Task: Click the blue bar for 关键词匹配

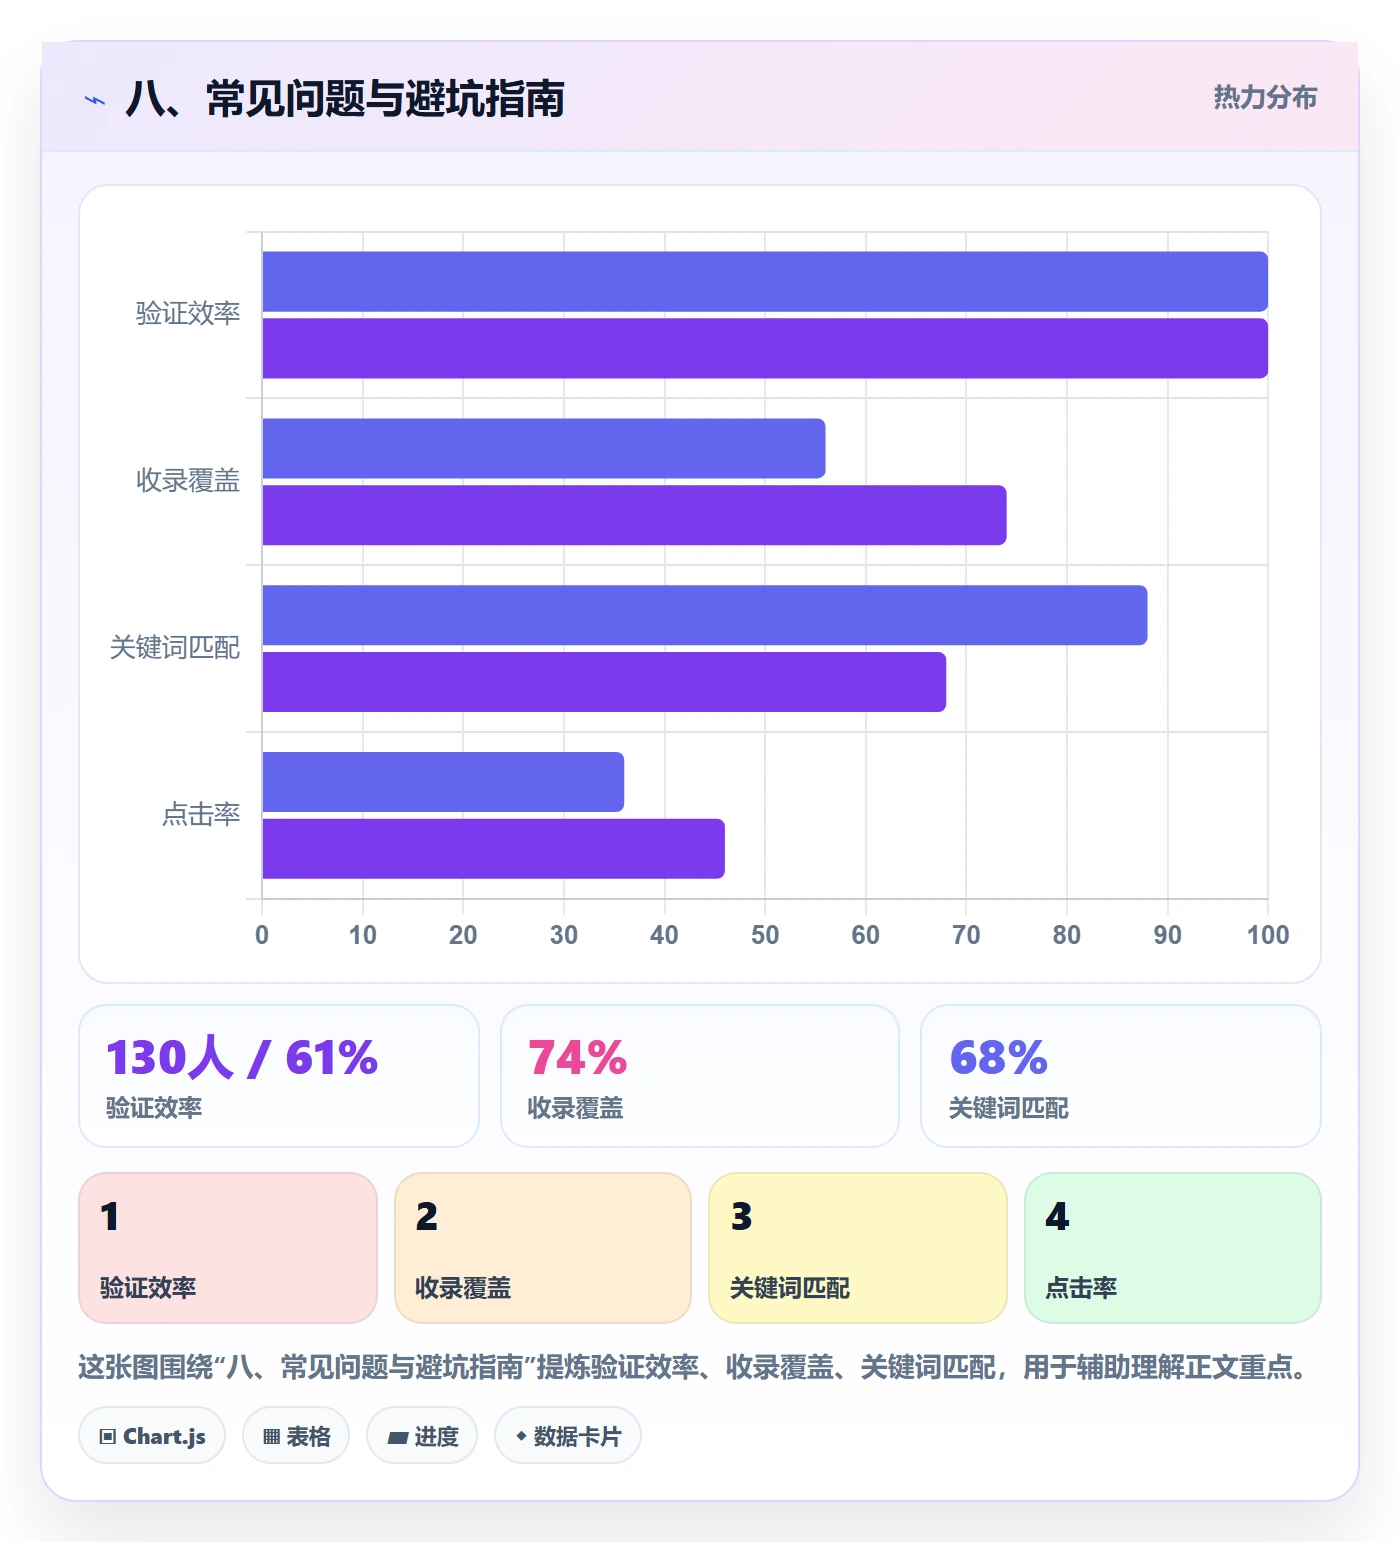Action: coord(705,615)
